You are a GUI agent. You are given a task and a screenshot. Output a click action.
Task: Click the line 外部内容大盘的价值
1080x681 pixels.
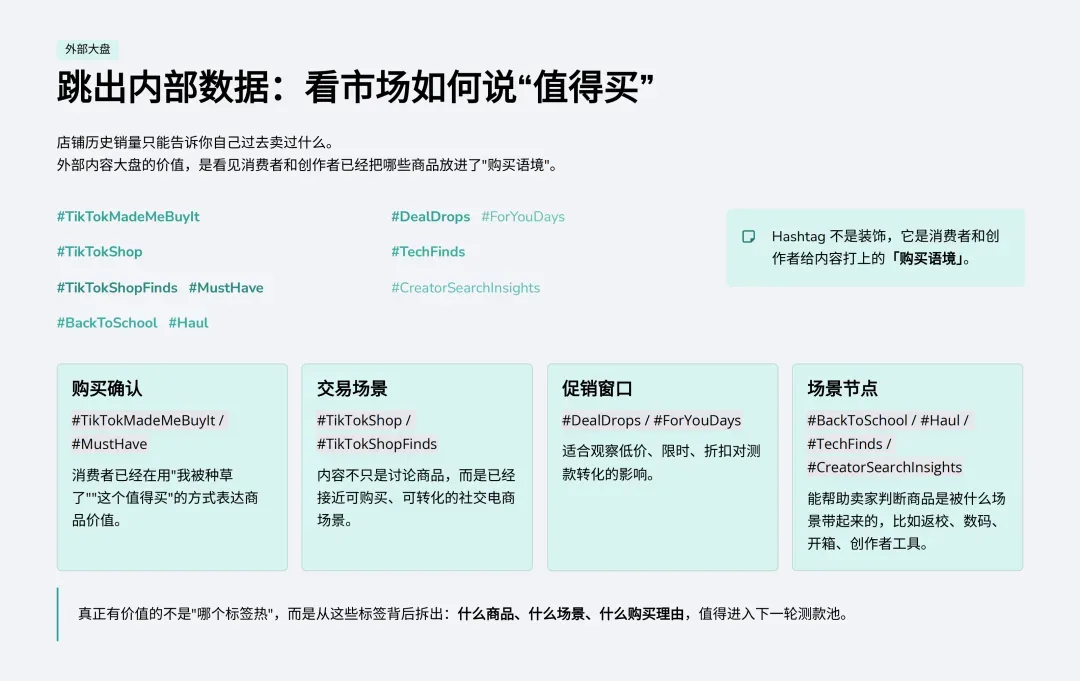click(x=307, y=165)
